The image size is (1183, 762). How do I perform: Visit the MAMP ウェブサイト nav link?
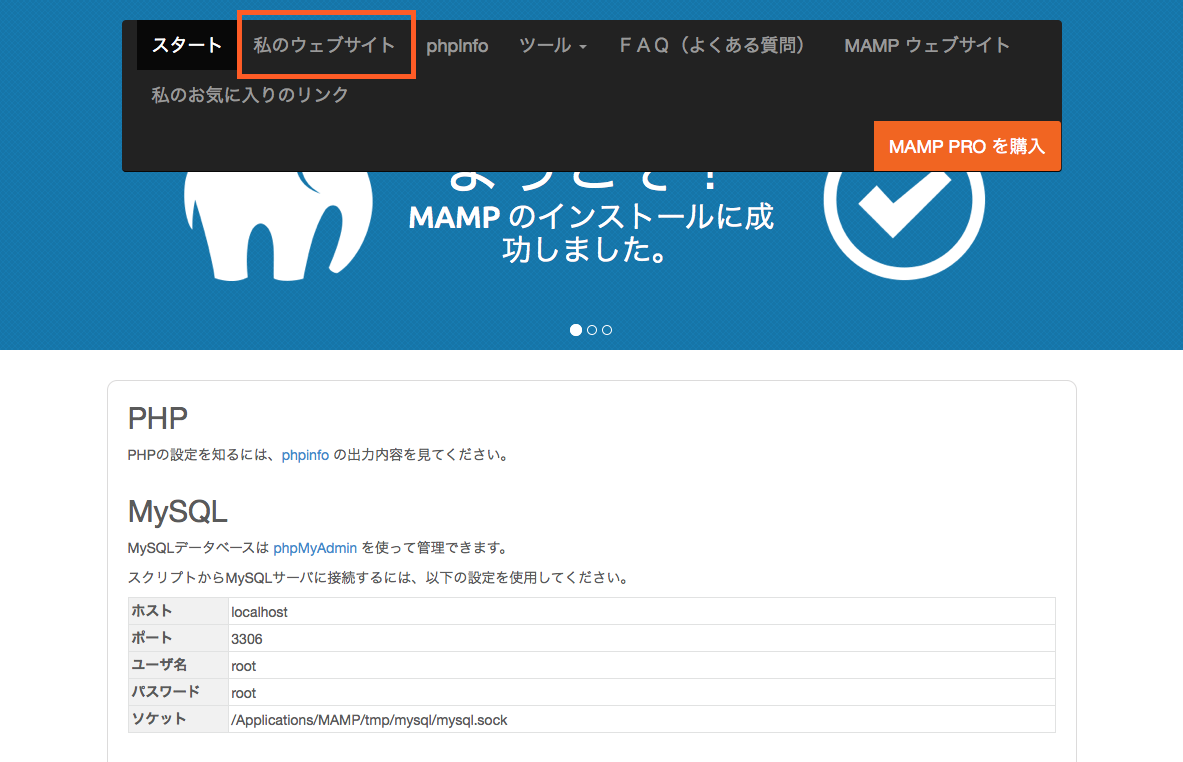[927, 46]
